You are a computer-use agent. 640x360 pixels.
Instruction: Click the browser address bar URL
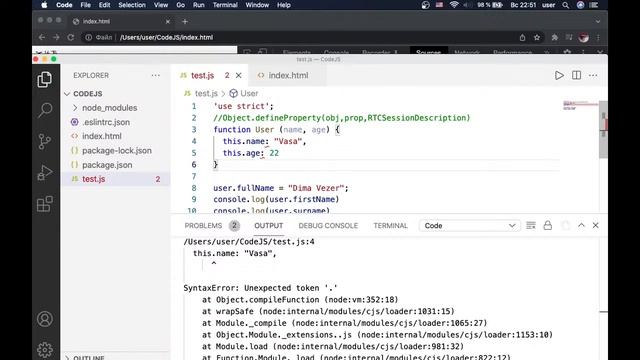click(x=167, y=37)
